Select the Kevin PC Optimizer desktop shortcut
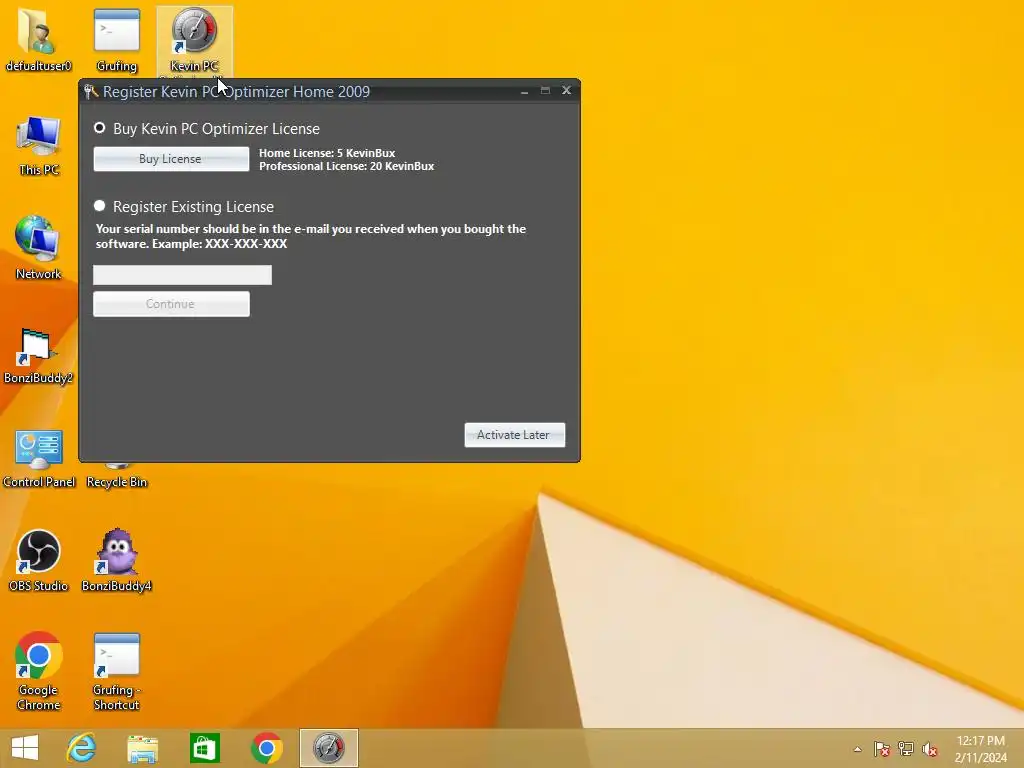1024x768 pixels. tap(195, 40)
